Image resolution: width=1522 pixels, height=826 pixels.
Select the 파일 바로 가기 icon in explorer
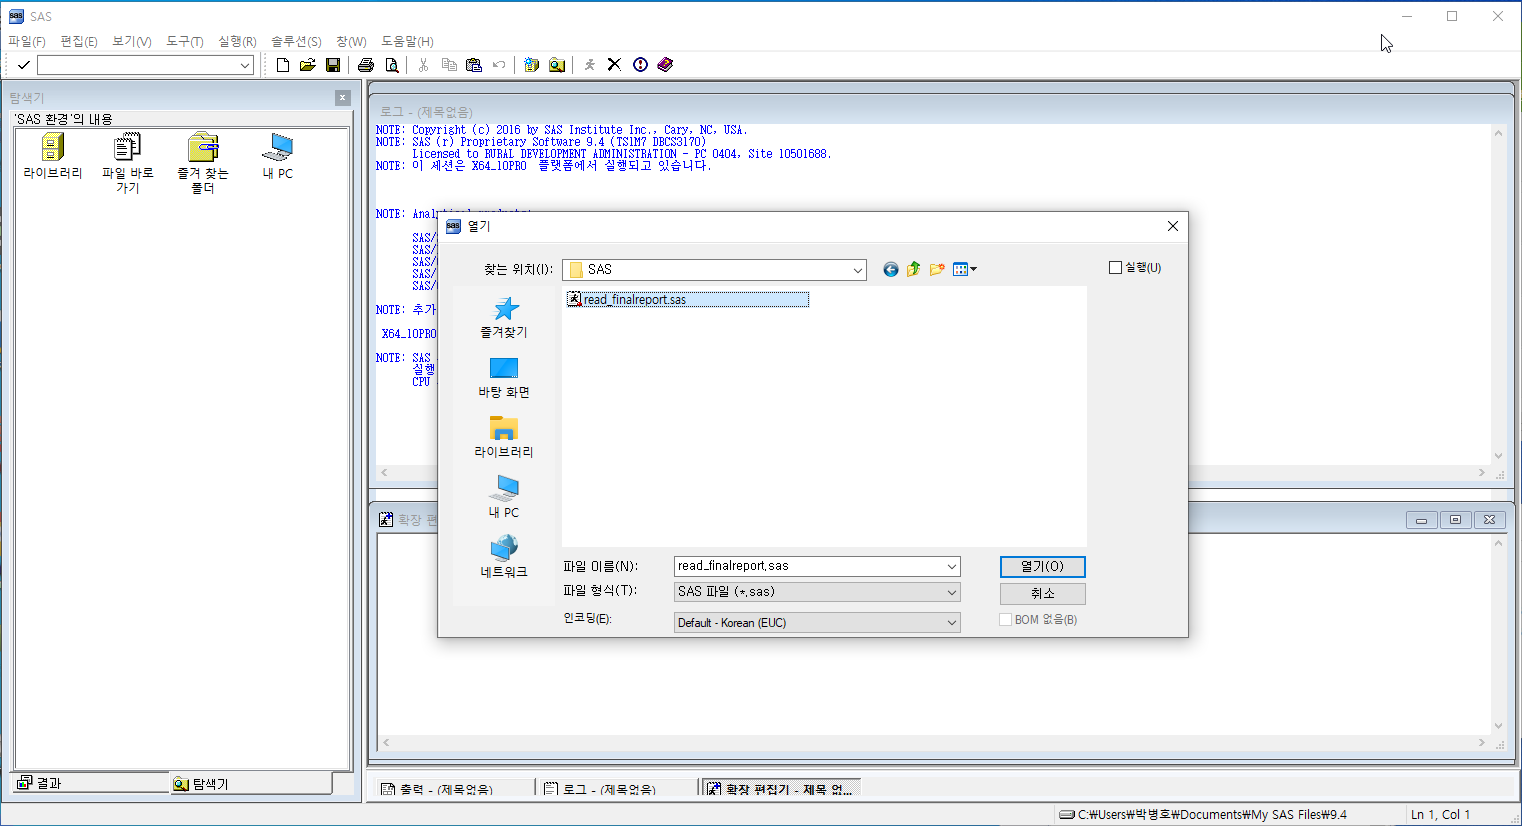click(128, 164)
